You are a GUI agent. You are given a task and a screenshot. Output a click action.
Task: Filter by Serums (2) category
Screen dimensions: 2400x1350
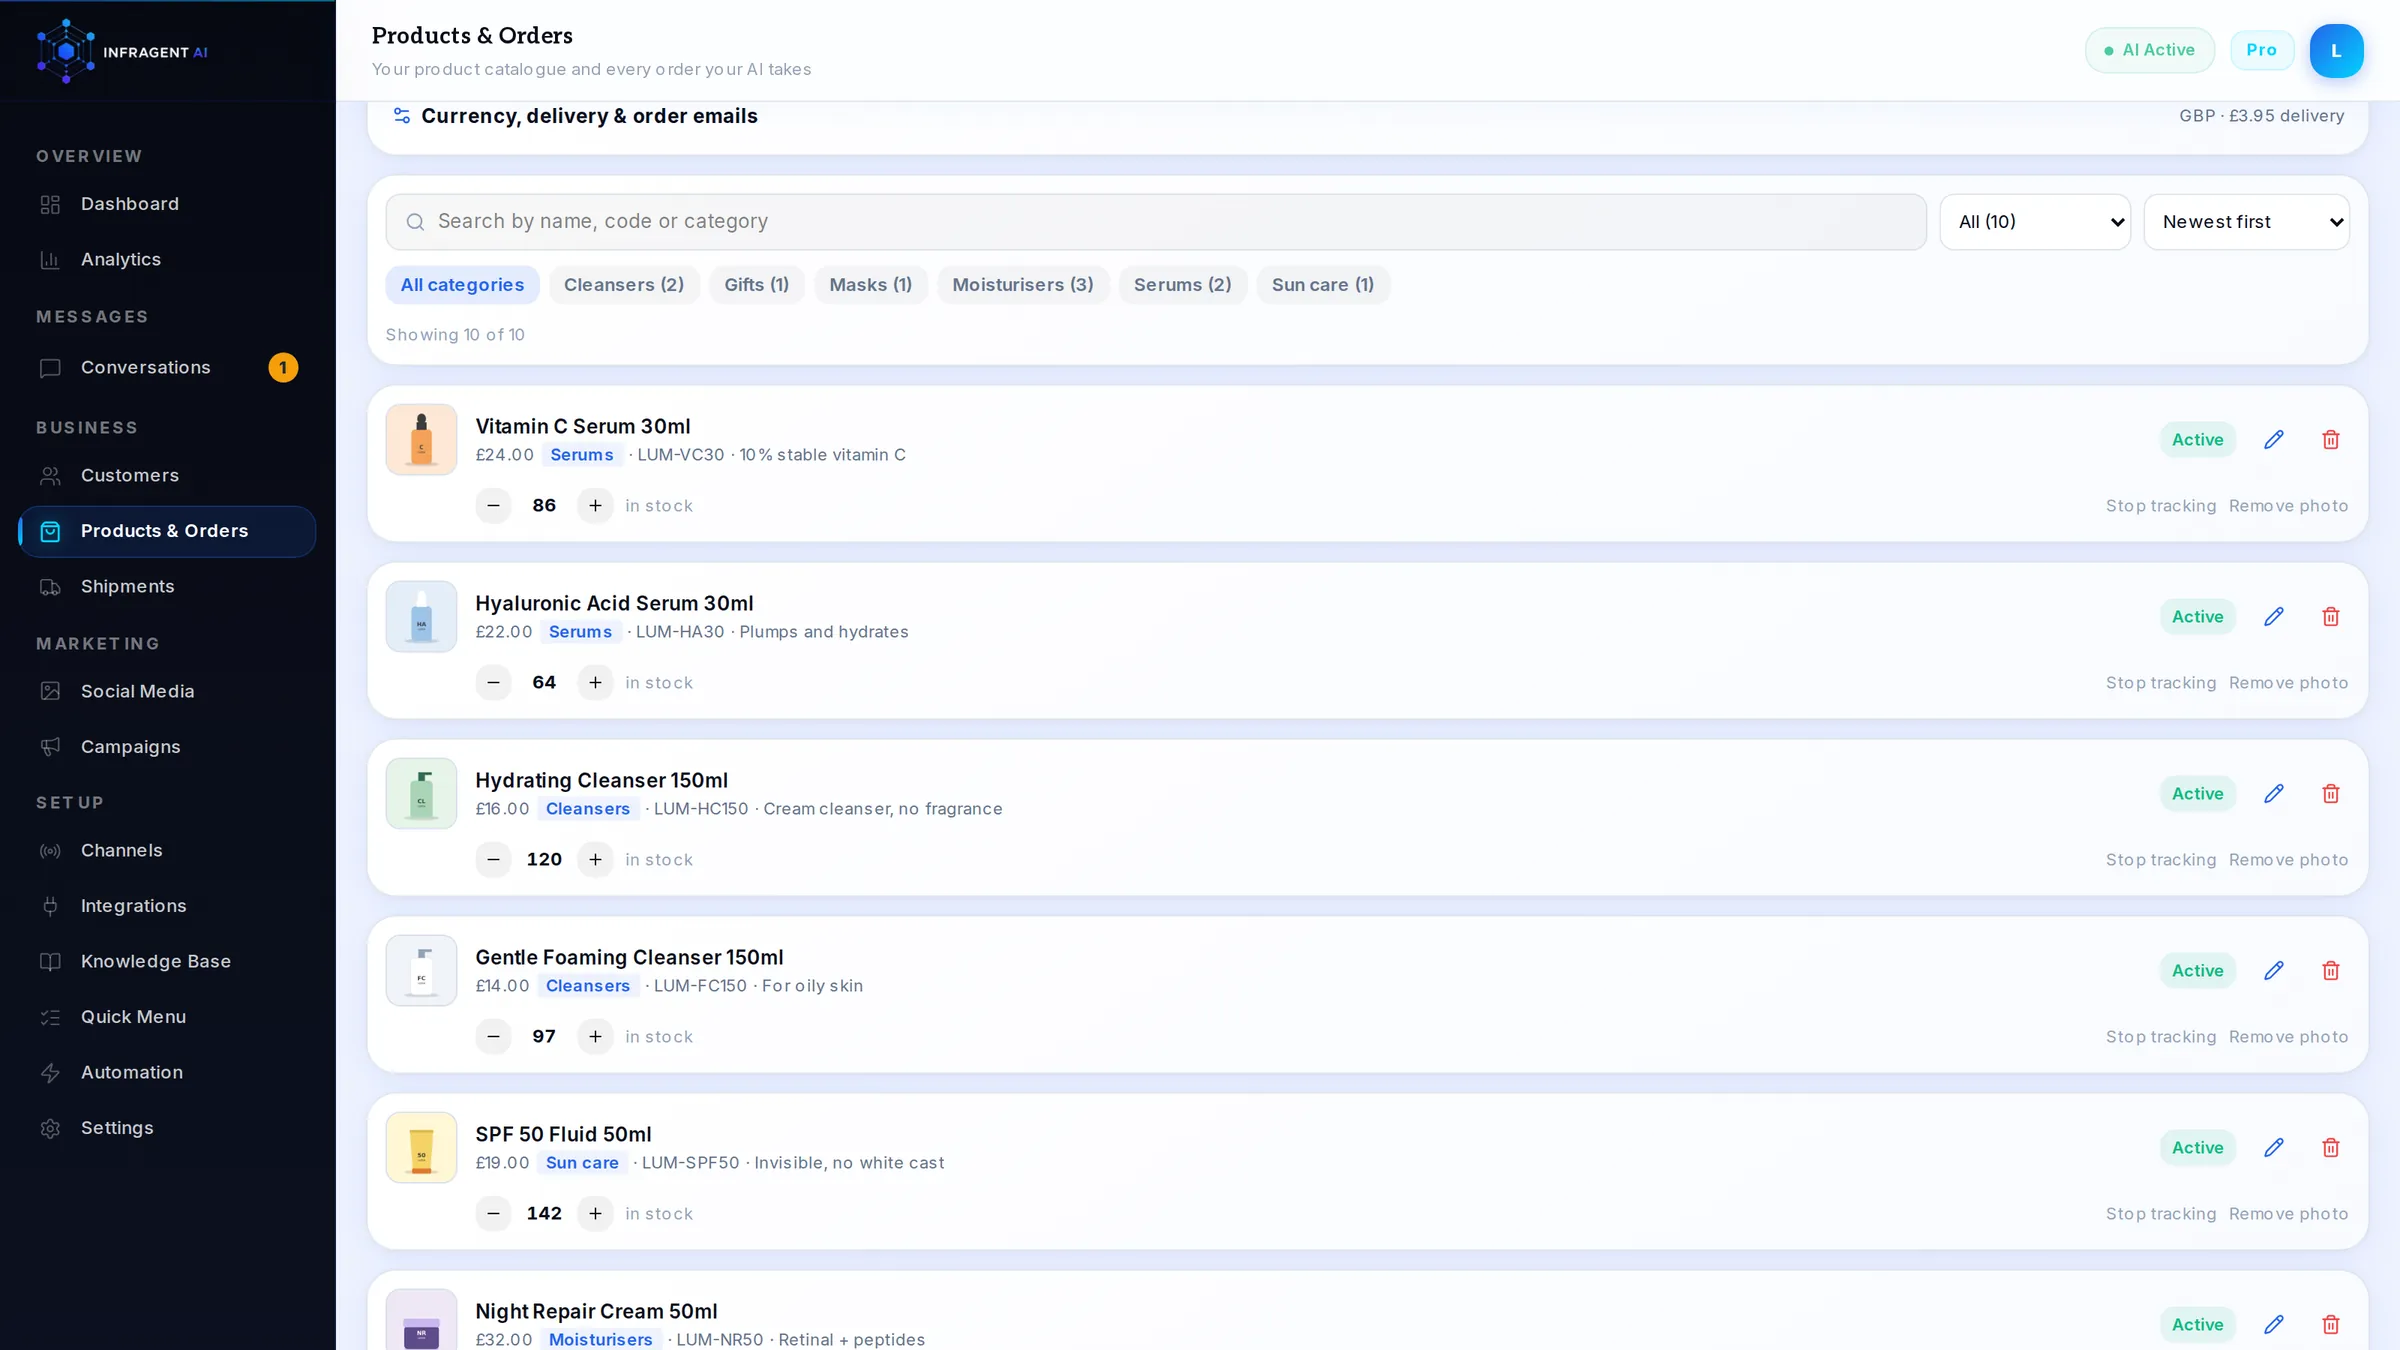pos(1183,285)
